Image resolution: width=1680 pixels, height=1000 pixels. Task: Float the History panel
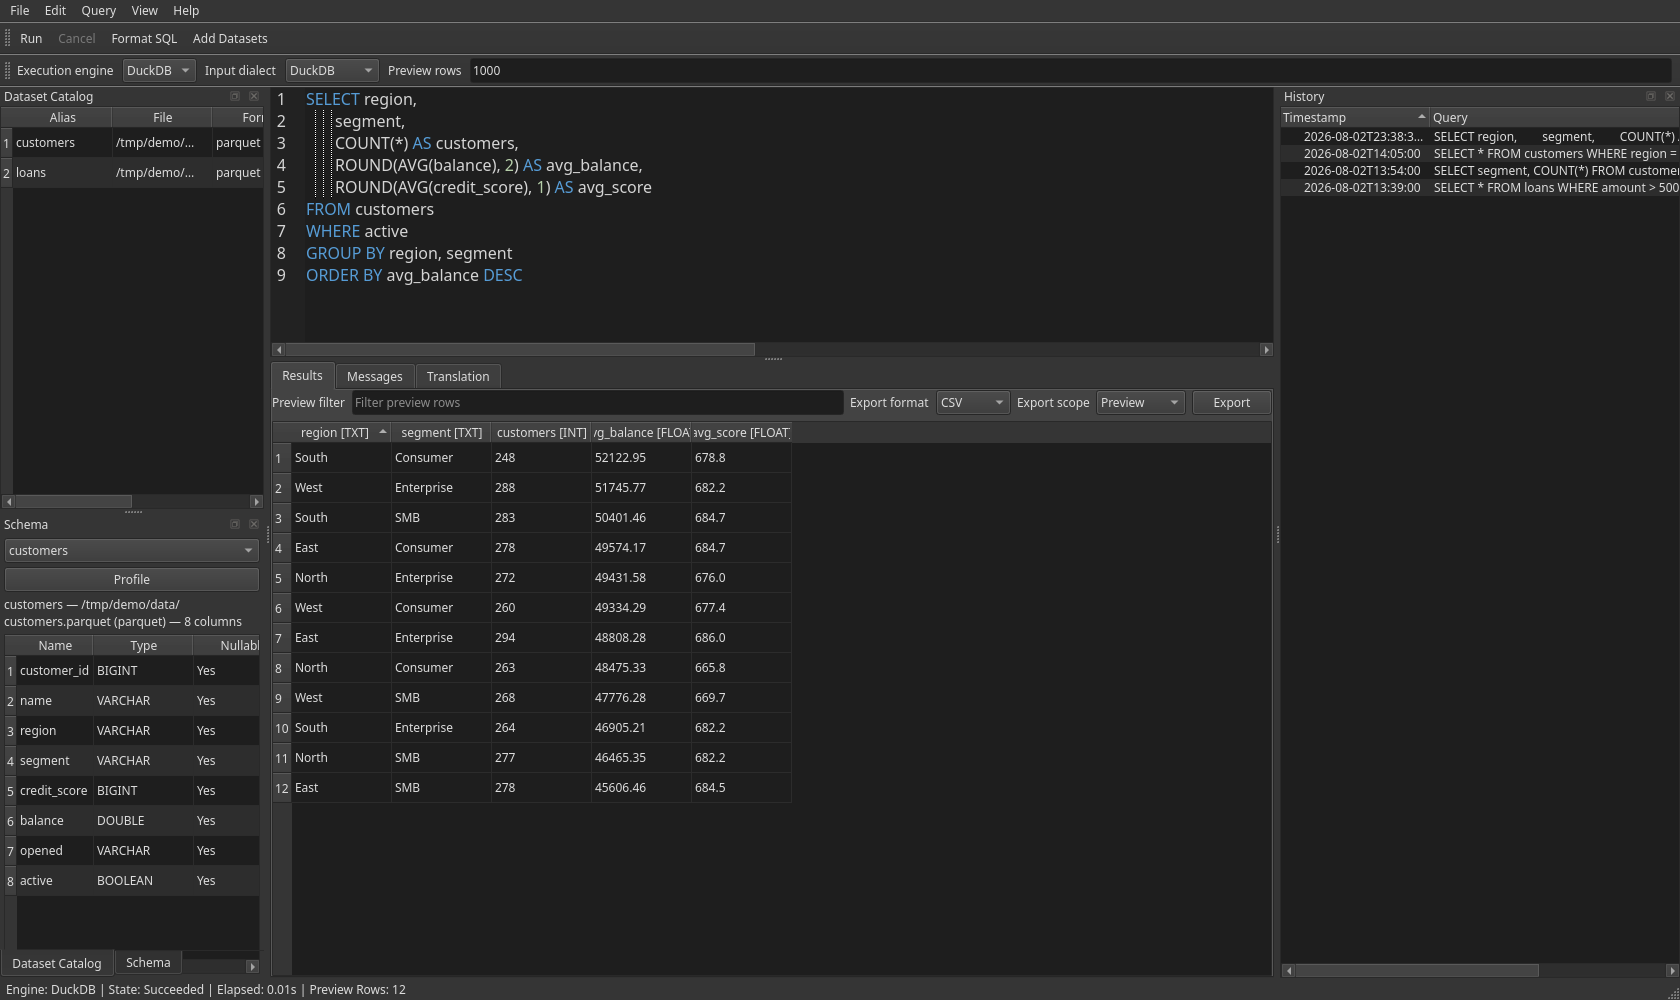(x=1651, y=96)
